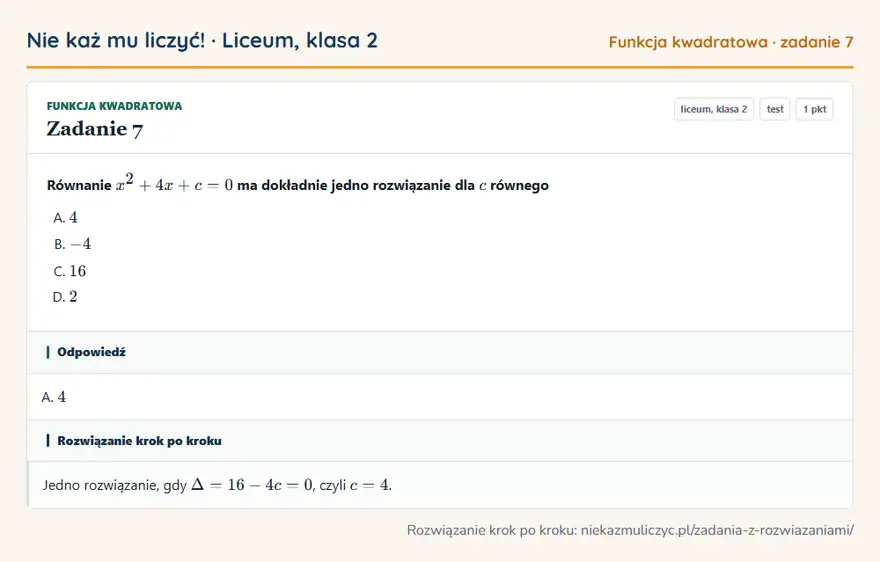
Task: Open 'Funkcja kwadratowa · zadanie 7' header link
Action: point(731,42)
